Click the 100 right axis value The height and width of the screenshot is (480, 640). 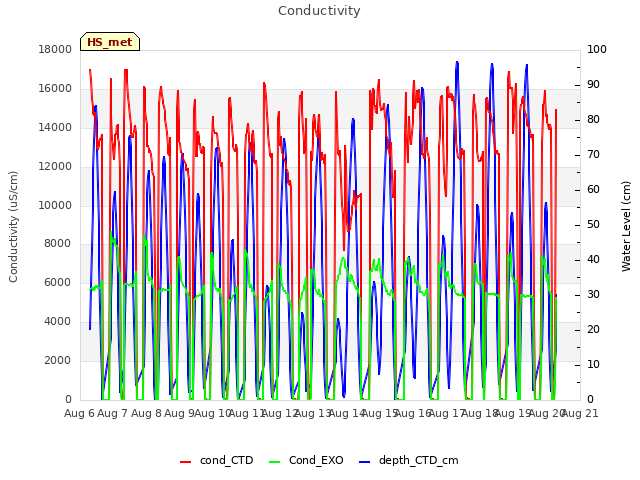(597, 49)
